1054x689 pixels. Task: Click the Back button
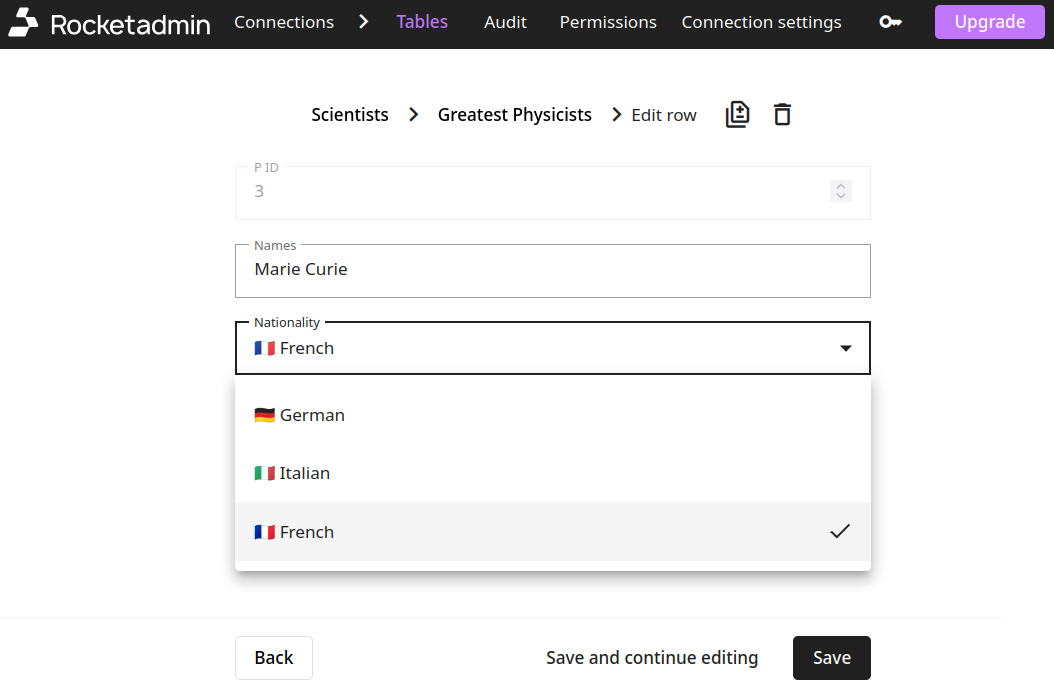pos(274,657)
